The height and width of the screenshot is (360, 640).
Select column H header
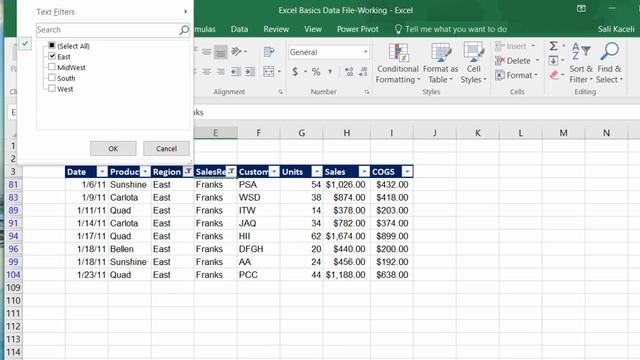pyautogui.click(x=347, y=133)
